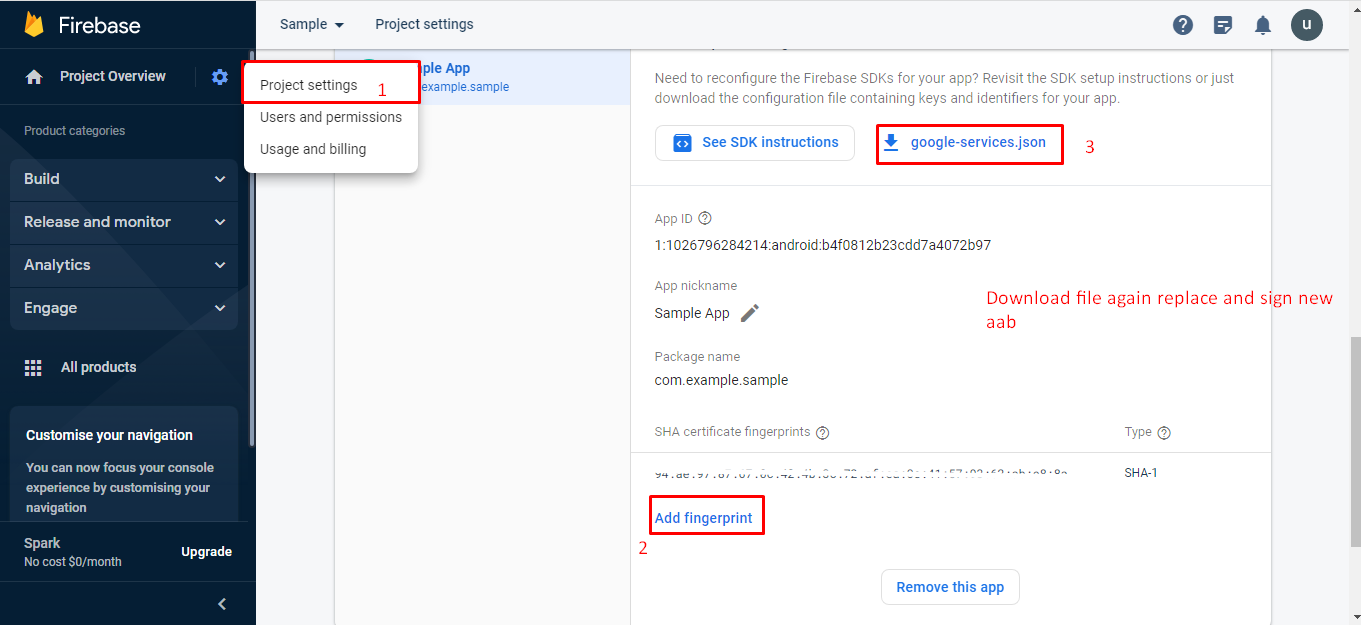Expand the Build category

(124, 179)
